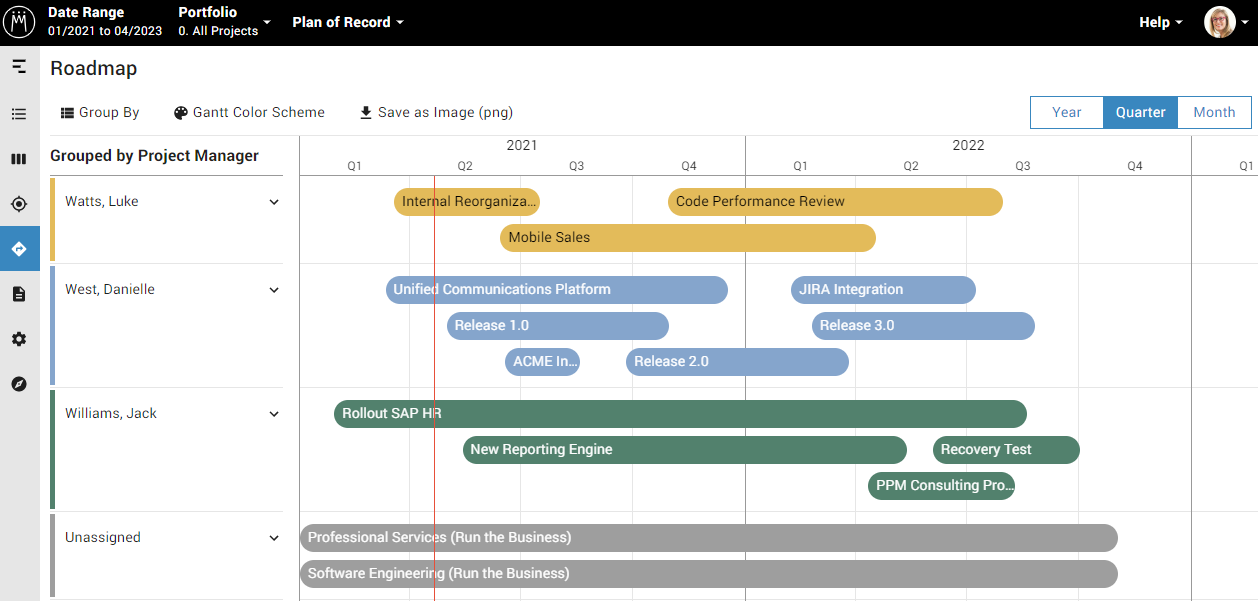The image size is (1258, 601).
Task: Open Gantt Color Scheme
Action: coord(249,113)
